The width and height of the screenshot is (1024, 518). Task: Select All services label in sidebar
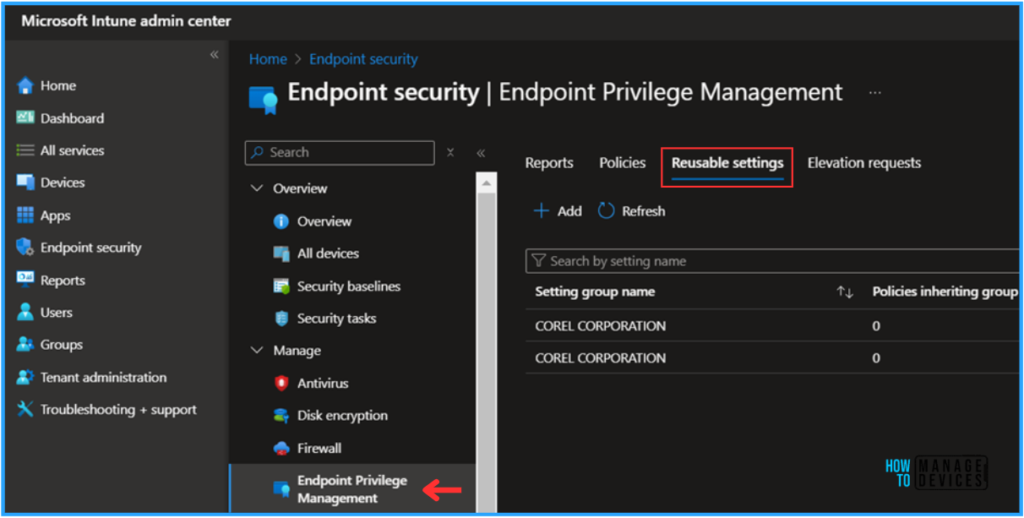click(72, 150)
